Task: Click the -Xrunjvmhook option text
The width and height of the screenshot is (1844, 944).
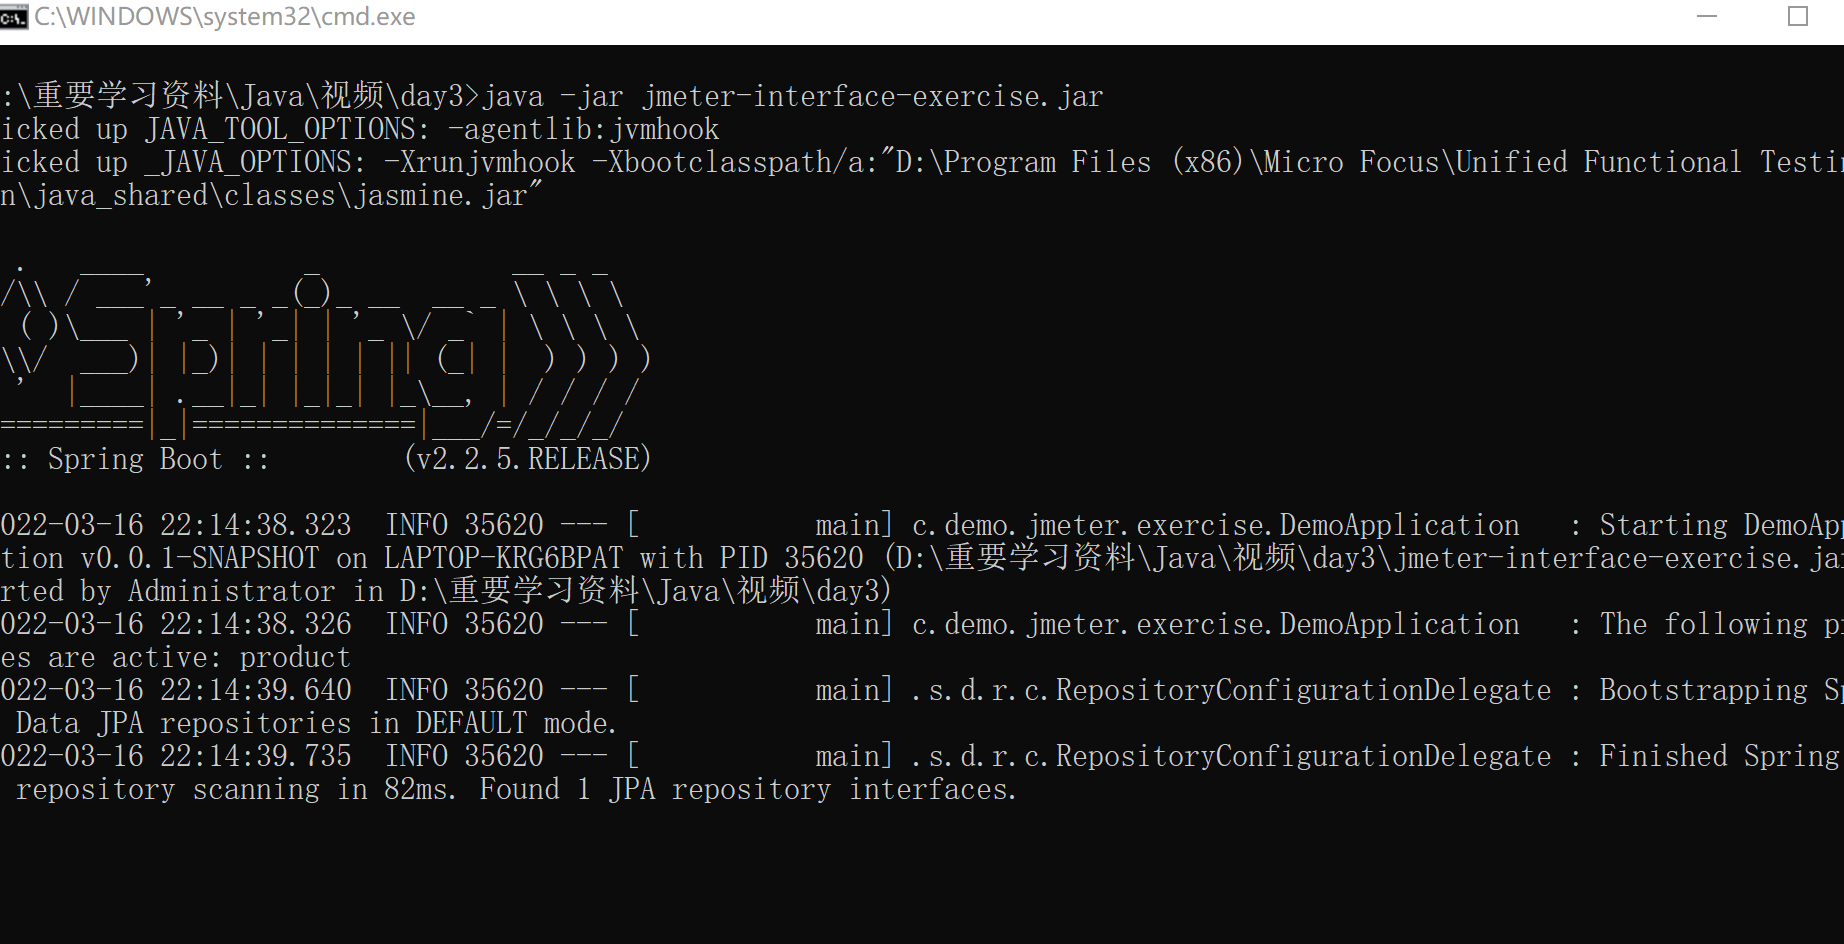Action: pyautogui.click(x=479, y=162)
